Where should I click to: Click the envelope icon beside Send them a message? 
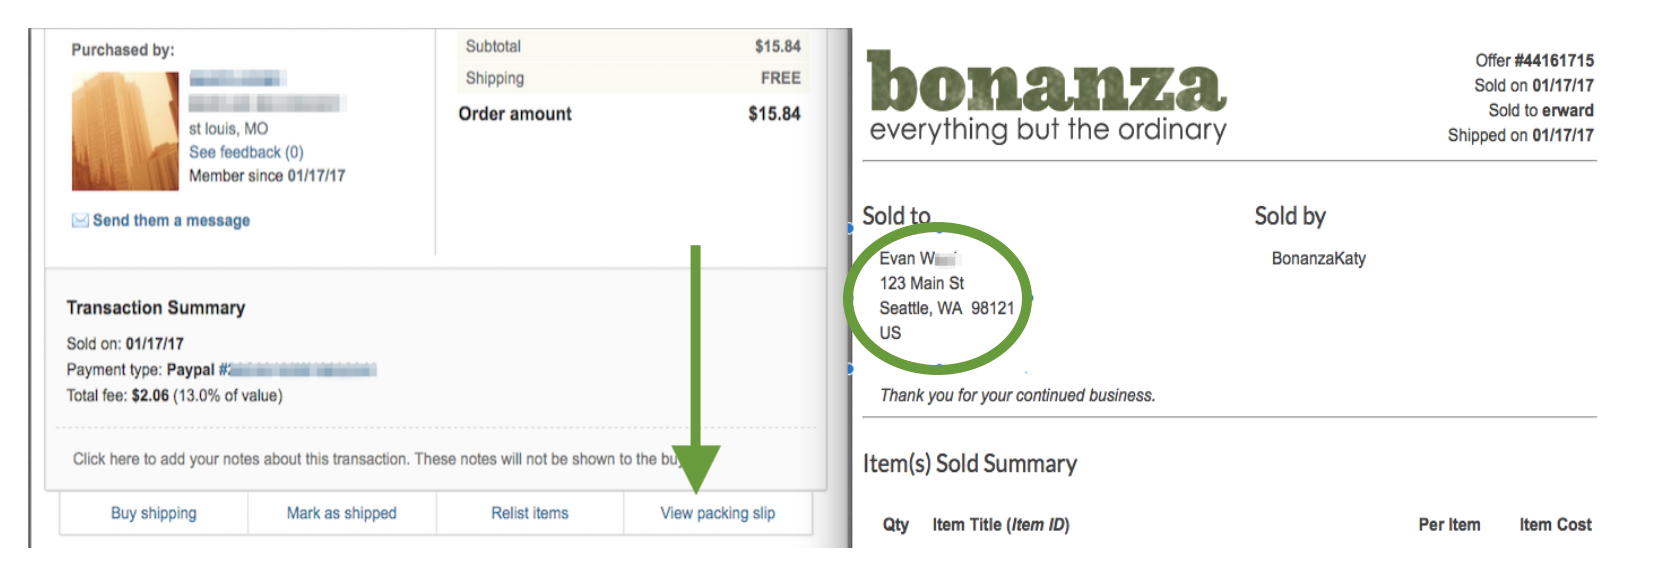80,220
